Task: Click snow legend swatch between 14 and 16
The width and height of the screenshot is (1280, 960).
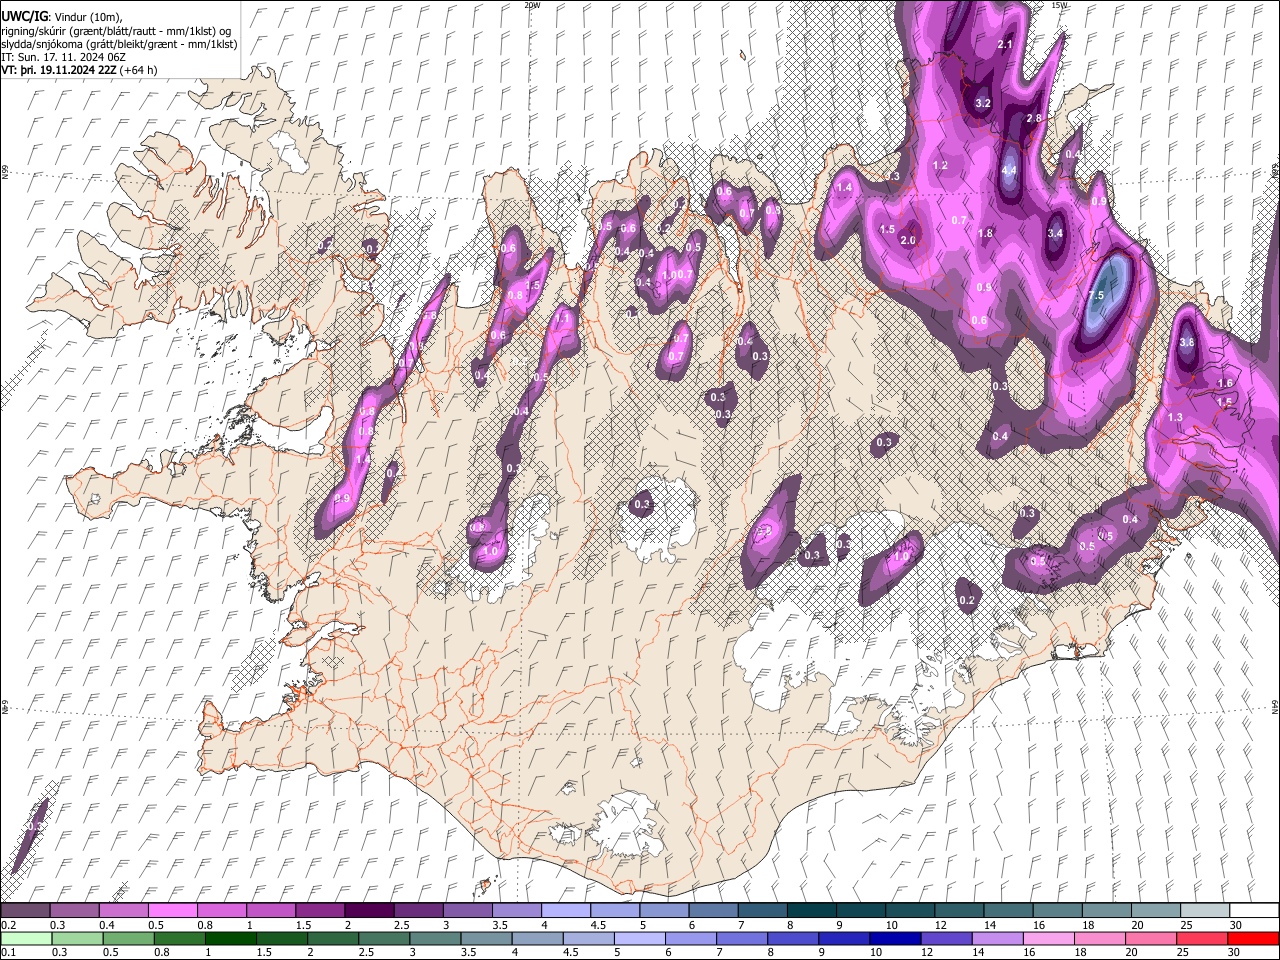Action: click(1007, 911)
